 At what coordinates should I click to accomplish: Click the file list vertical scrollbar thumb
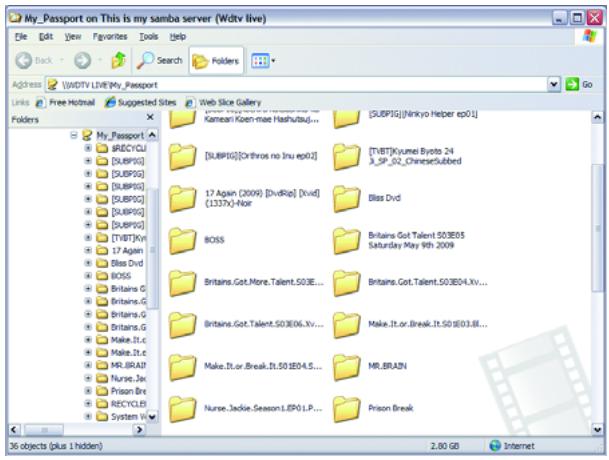pyautogui.click(x=597, y=228)
